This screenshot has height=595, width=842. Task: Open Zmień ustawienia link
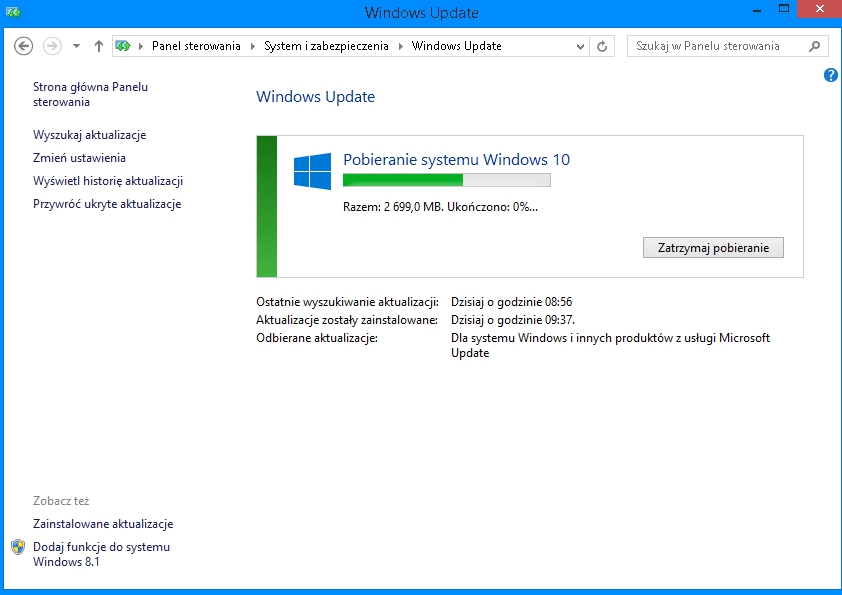(x=79, y=158)
